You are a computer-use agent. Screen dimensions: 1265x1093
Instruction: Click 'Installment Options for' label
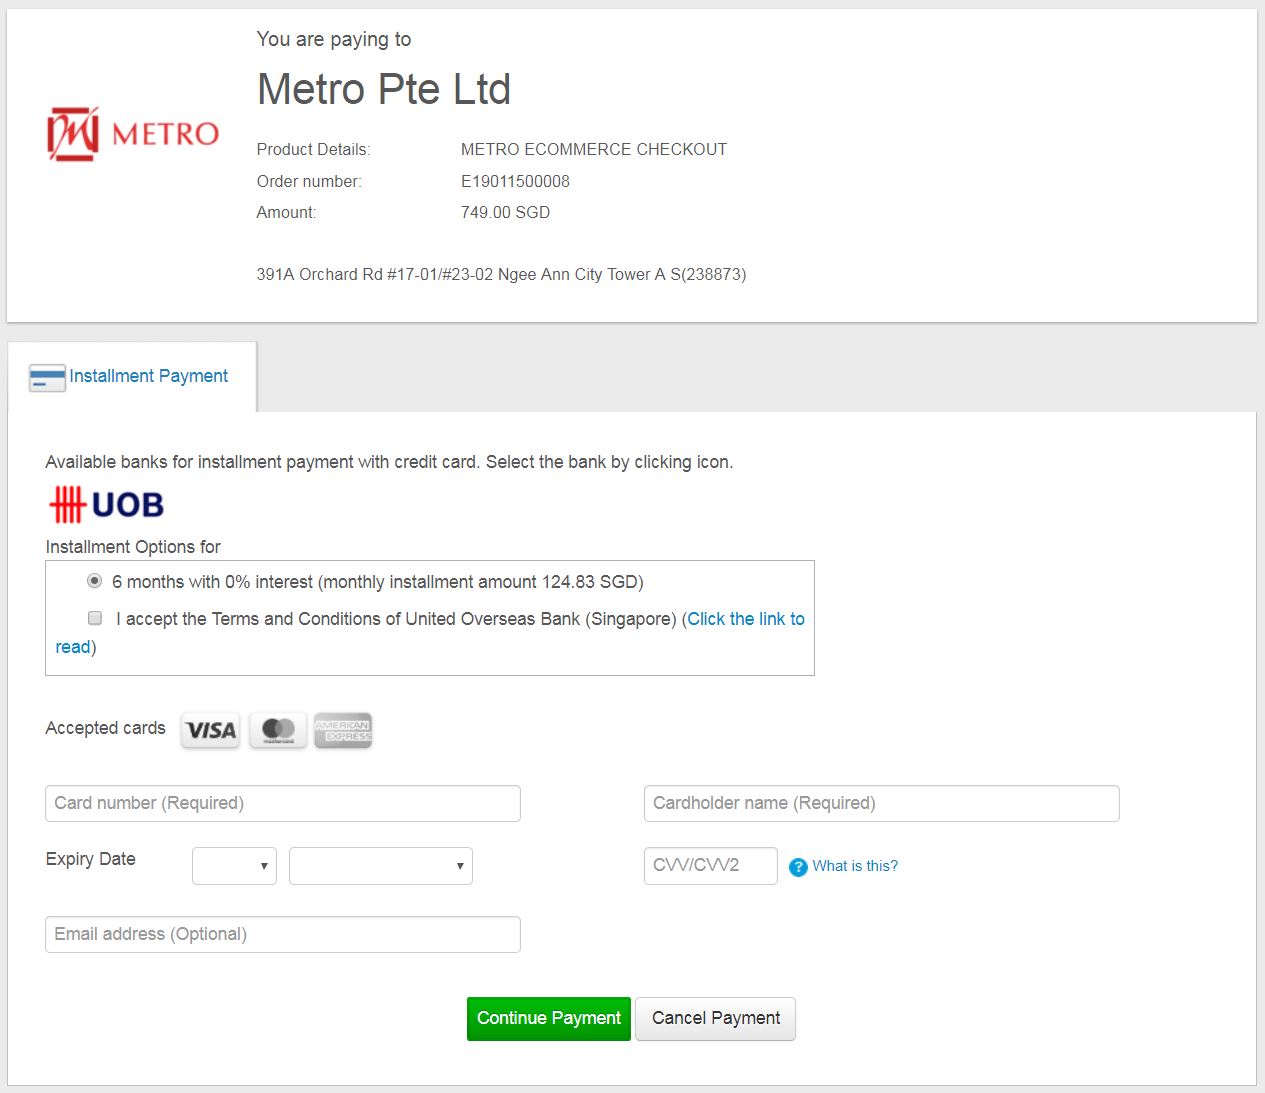(133, 547)
